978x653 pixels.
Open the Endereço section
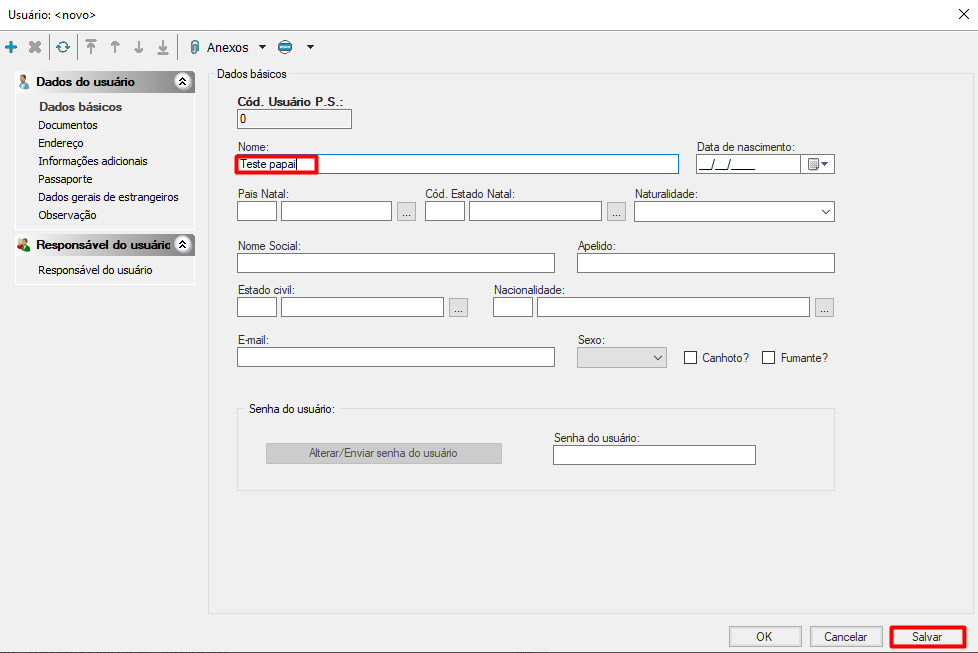pyautogui.click(x=61, y=143)
